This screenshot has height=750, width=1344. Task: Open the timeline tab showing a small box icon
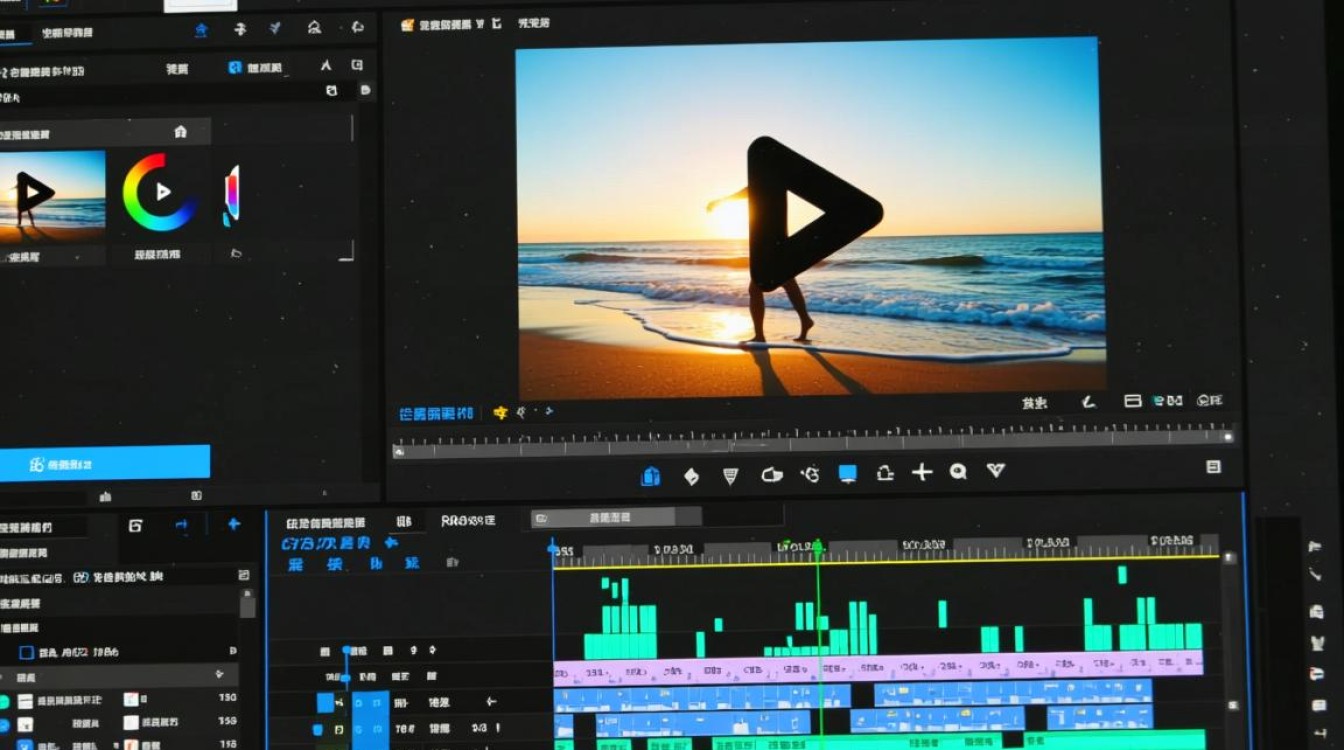[616, 518]
